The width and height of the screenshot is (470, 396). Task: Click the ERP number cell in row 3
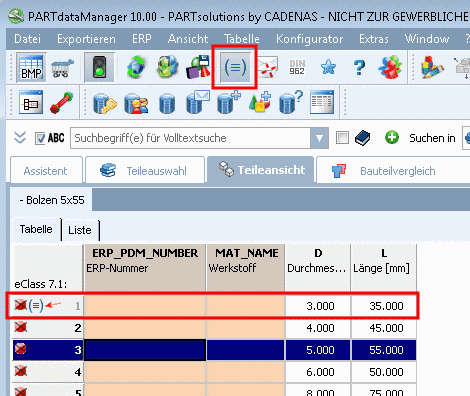pos(145,350)
